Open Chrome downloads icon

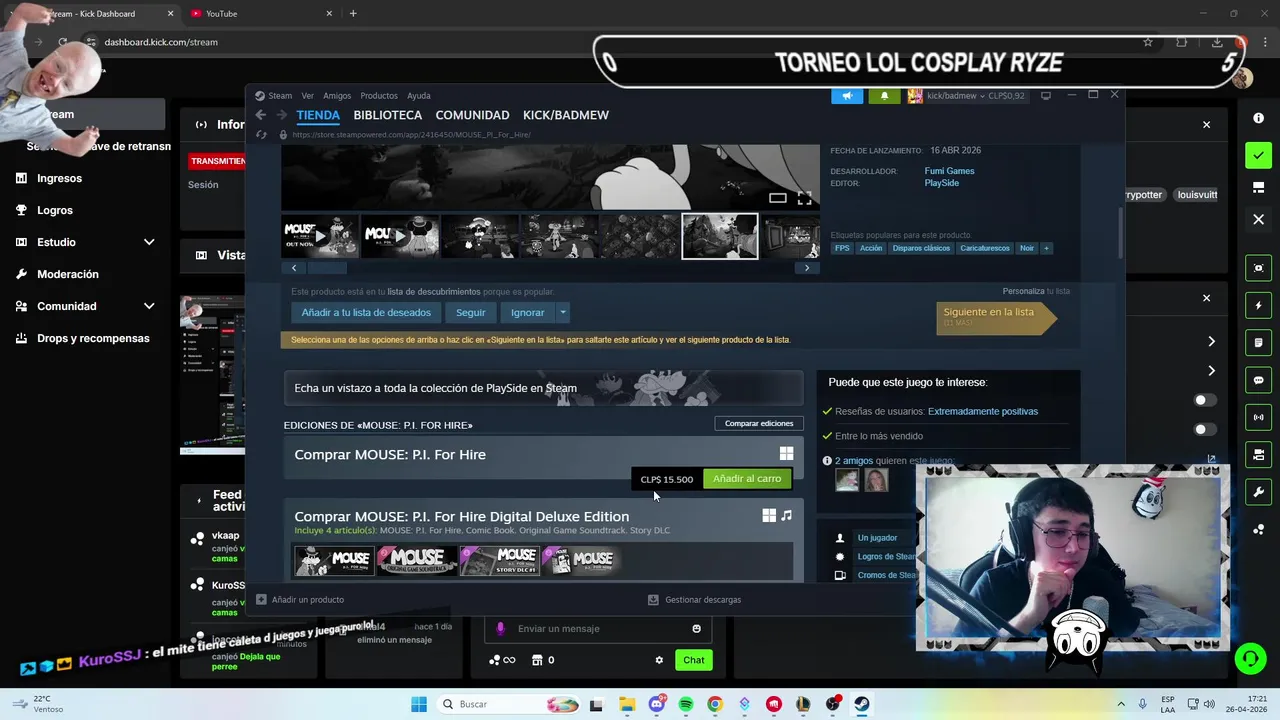click(1216, 42)
